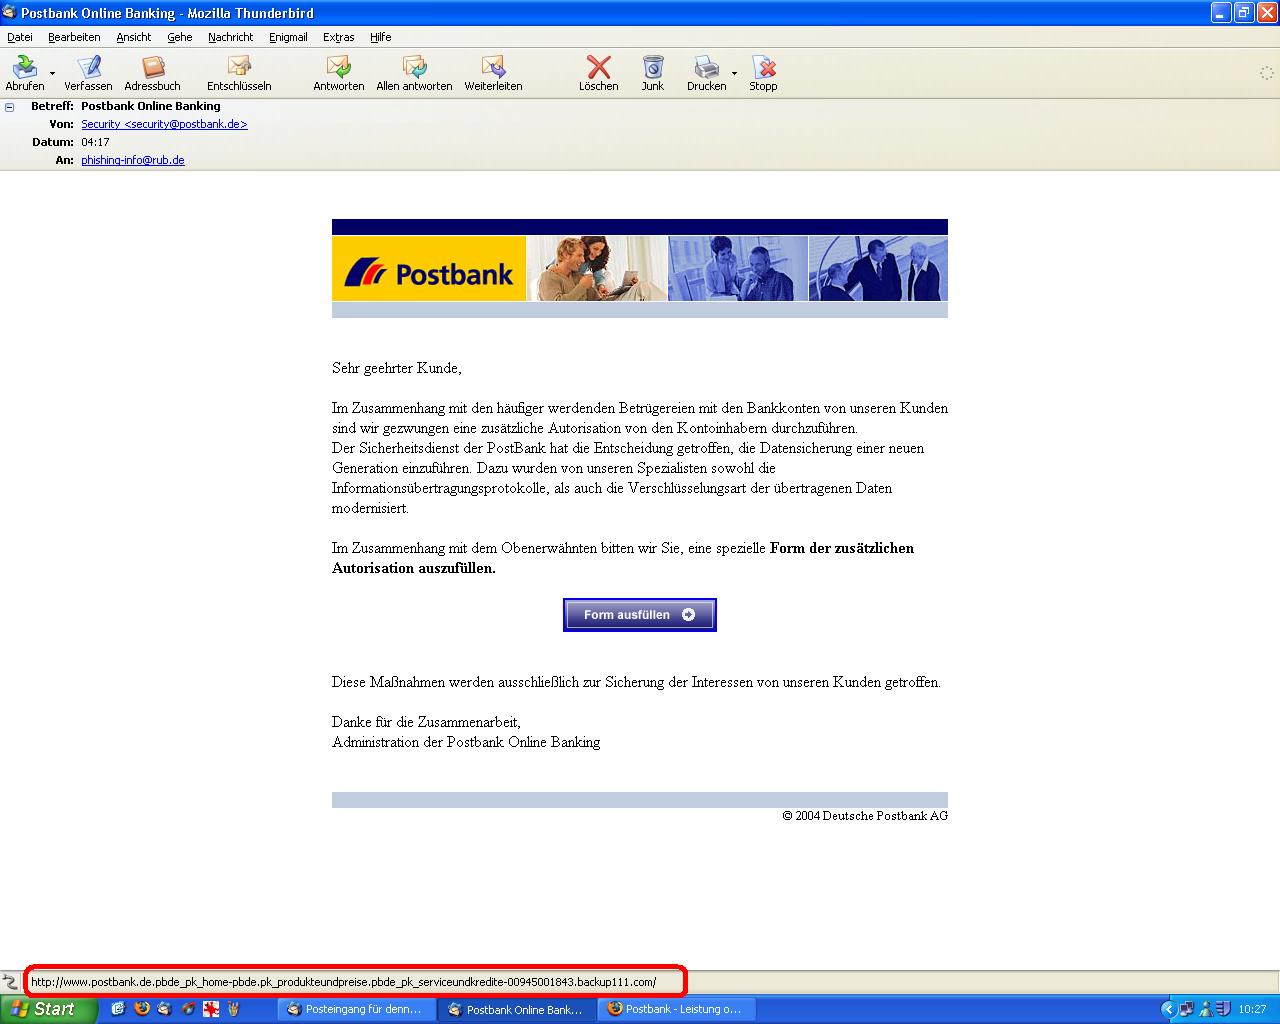
Task: Click the Weiterleiten forward icon
Action: (x=493, y=67)
